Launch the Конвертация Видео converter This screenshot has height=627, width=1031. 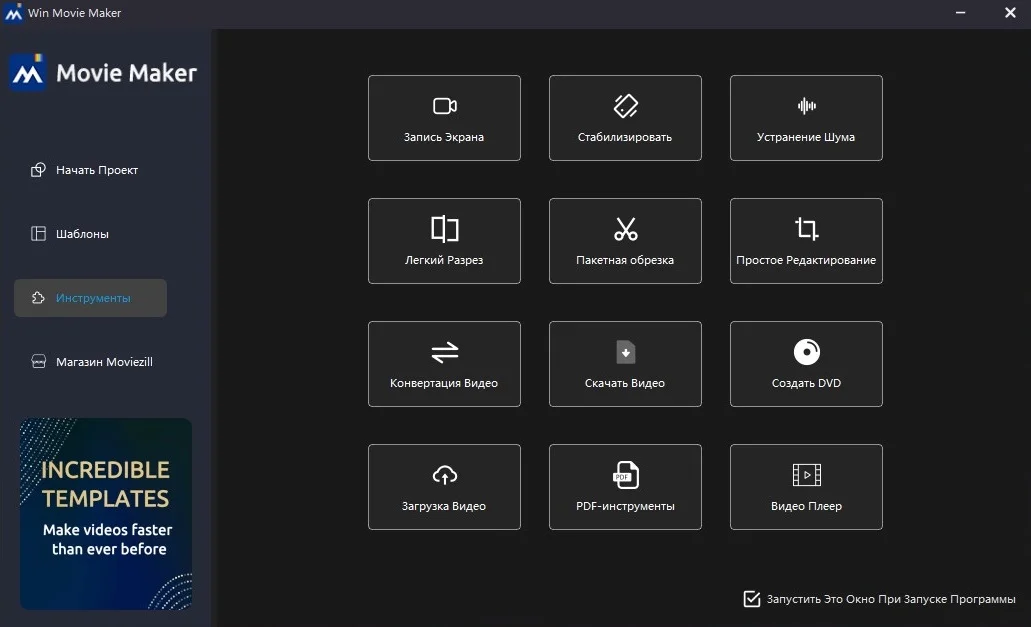point(444,363)
